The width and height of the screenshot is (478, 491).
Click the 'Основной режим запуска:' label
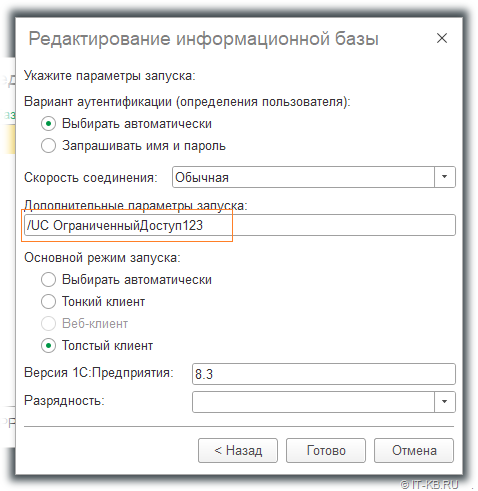tap(102, 258)
